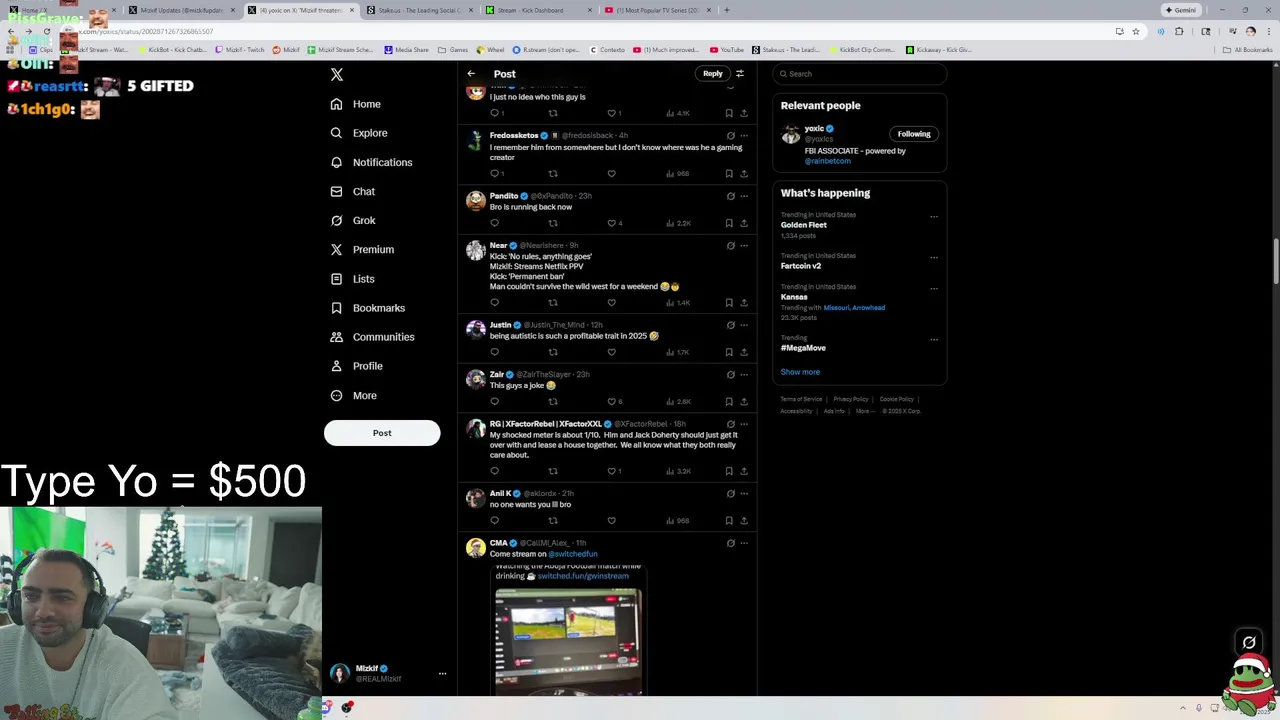The image size is (1280, 720).
Task: Focus the X Search field
Action: [860, 74]
